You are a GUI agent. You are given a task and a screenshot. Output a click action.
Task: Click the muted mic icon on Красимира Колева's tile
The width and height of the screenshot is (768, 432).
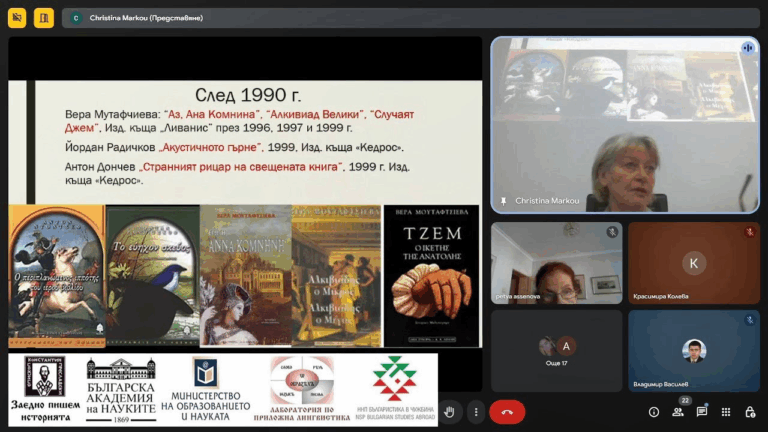(x=748, y=232)
